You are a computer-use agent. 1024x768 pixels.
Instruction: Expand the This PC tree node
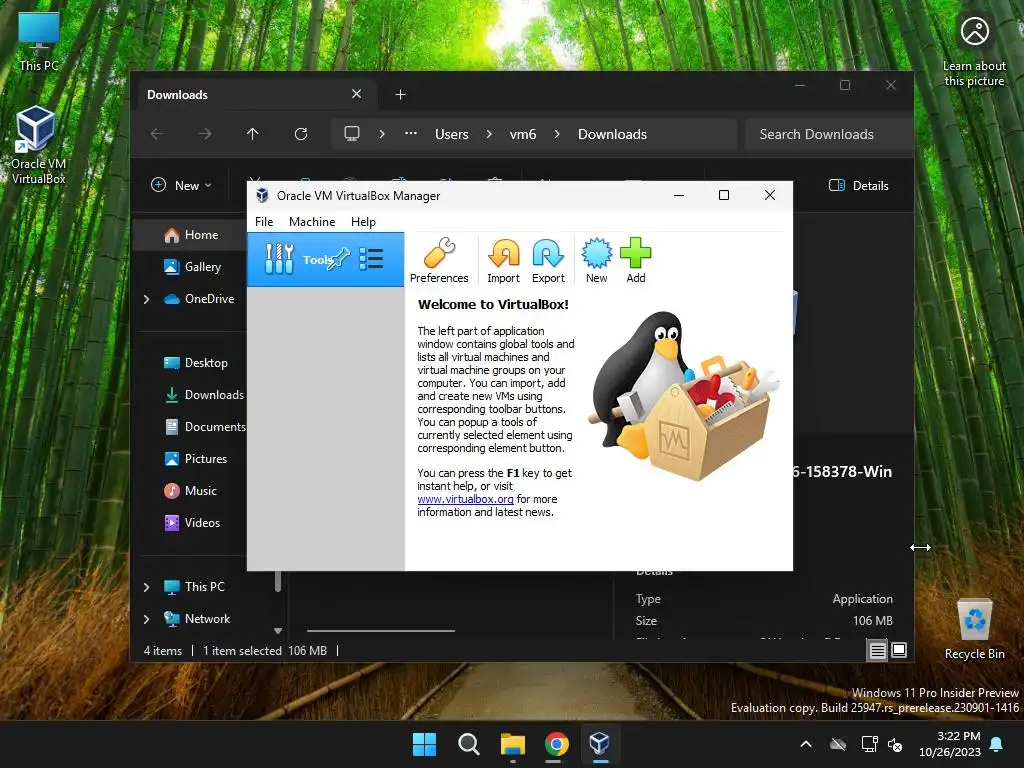click(146, 587)
